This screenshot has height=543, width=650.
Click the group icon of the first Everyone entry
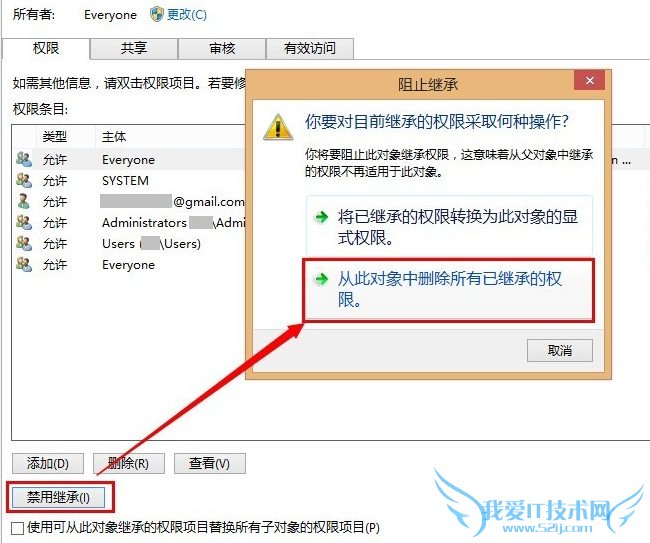[24, 160]
